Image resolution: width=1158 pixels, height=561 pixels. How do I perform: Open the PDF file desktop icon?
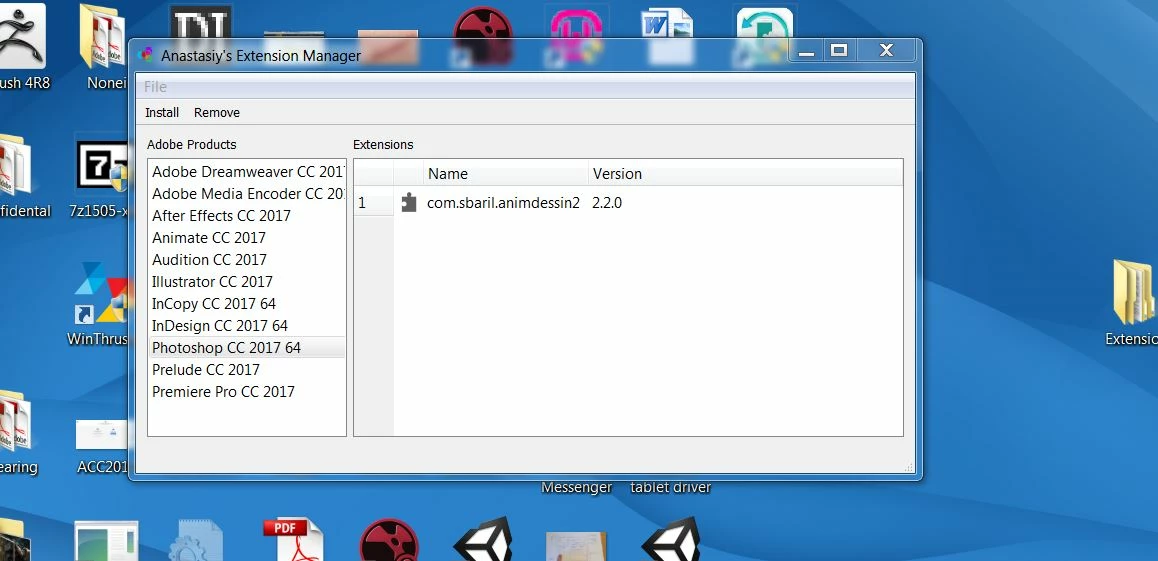[x=294, y=540]
